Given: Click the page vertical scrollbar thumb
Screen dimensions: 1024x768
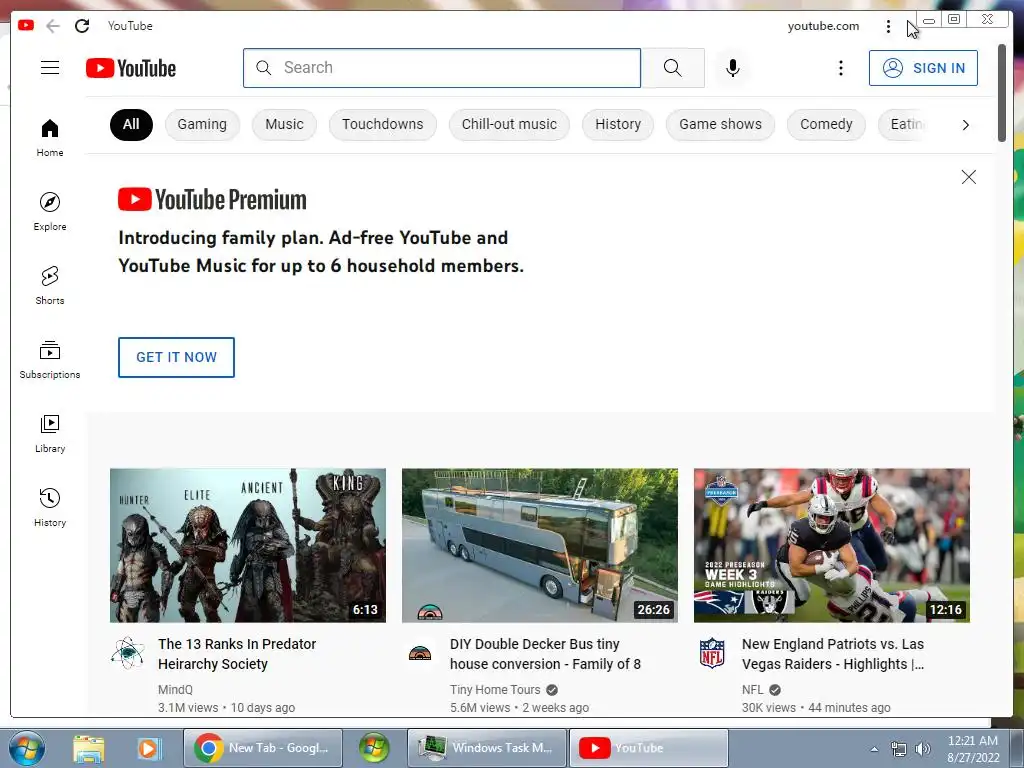Looking at the screenshot, I should (x=1002, y=92).
